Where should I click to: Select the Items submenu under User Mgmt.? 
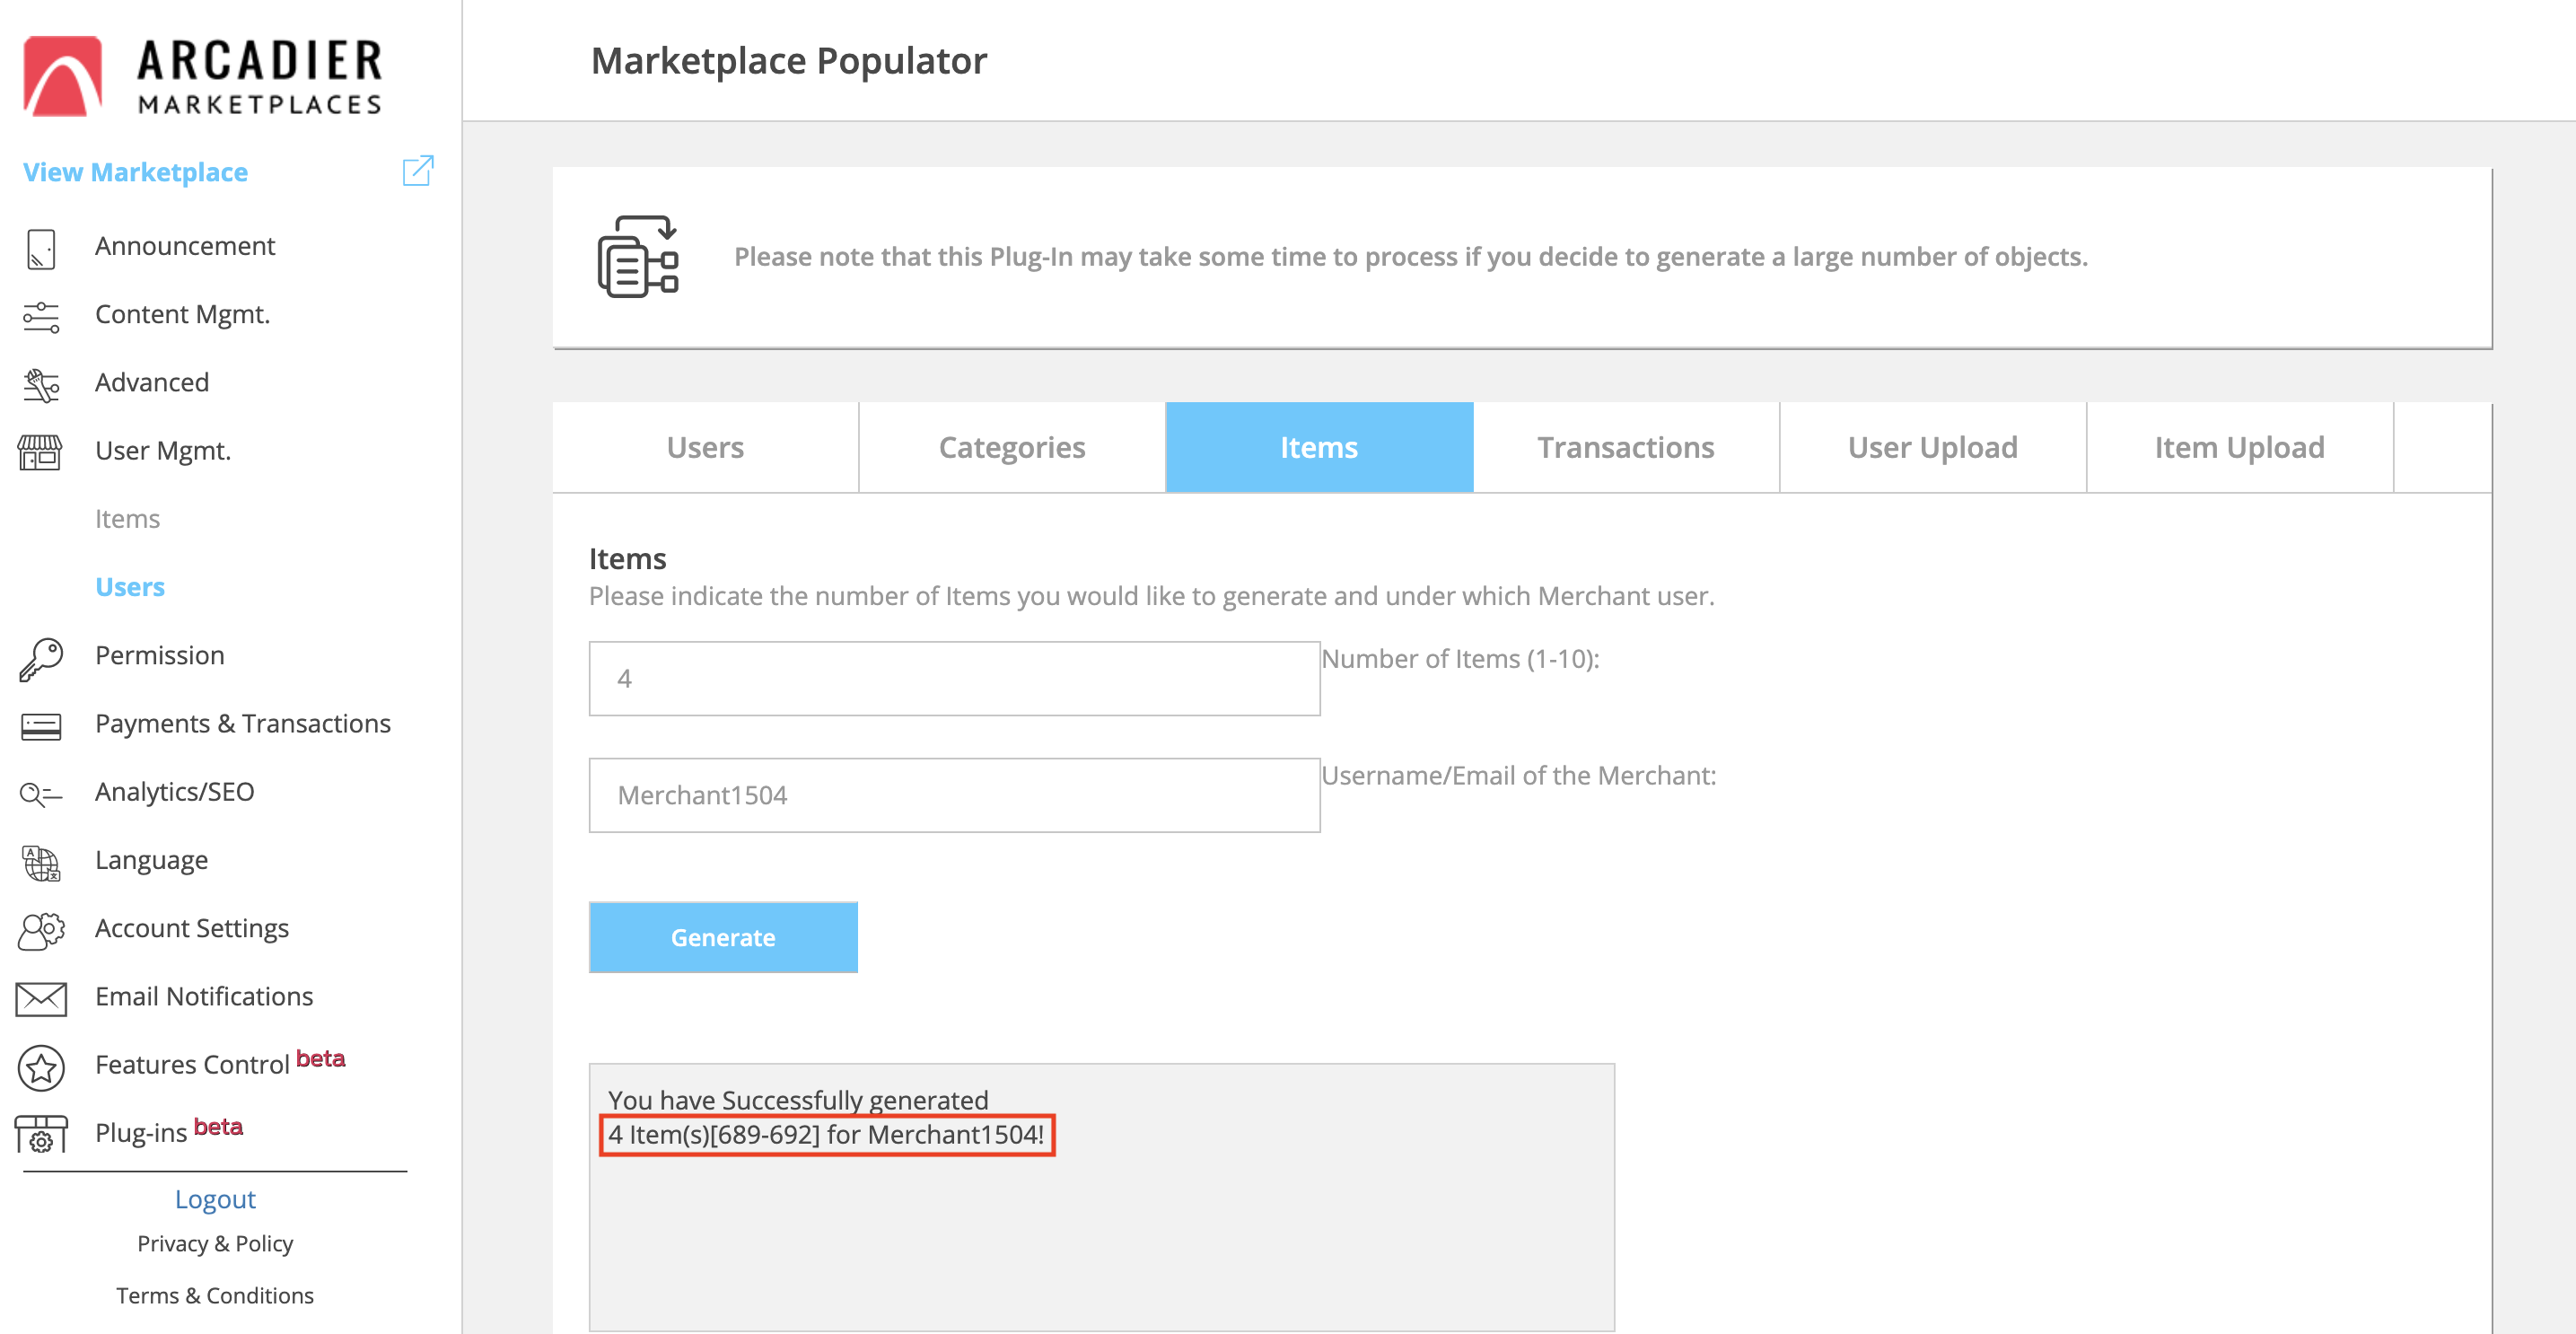(x=127, y=519)
